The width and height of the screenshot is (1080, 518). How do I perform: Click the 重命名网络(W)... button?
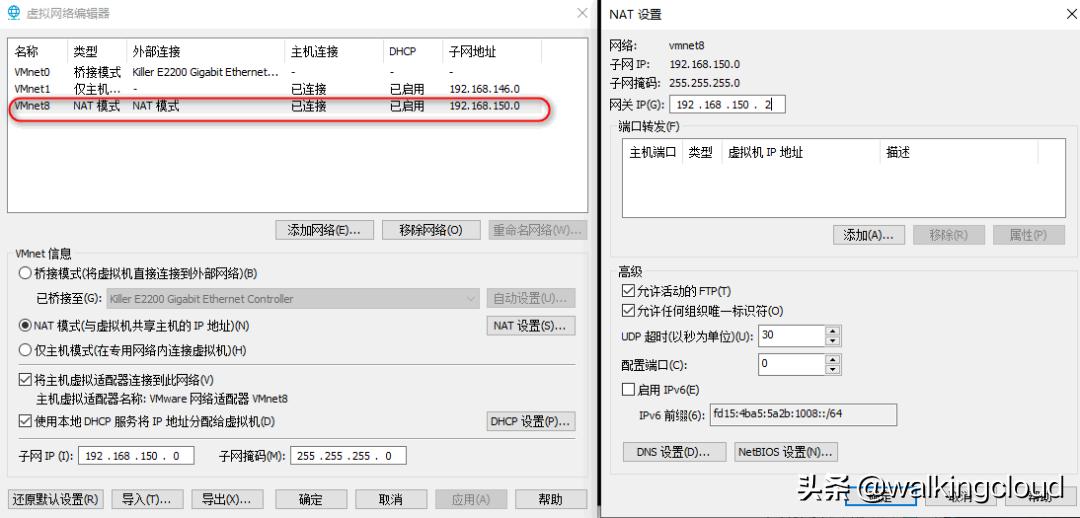(538, 231)
